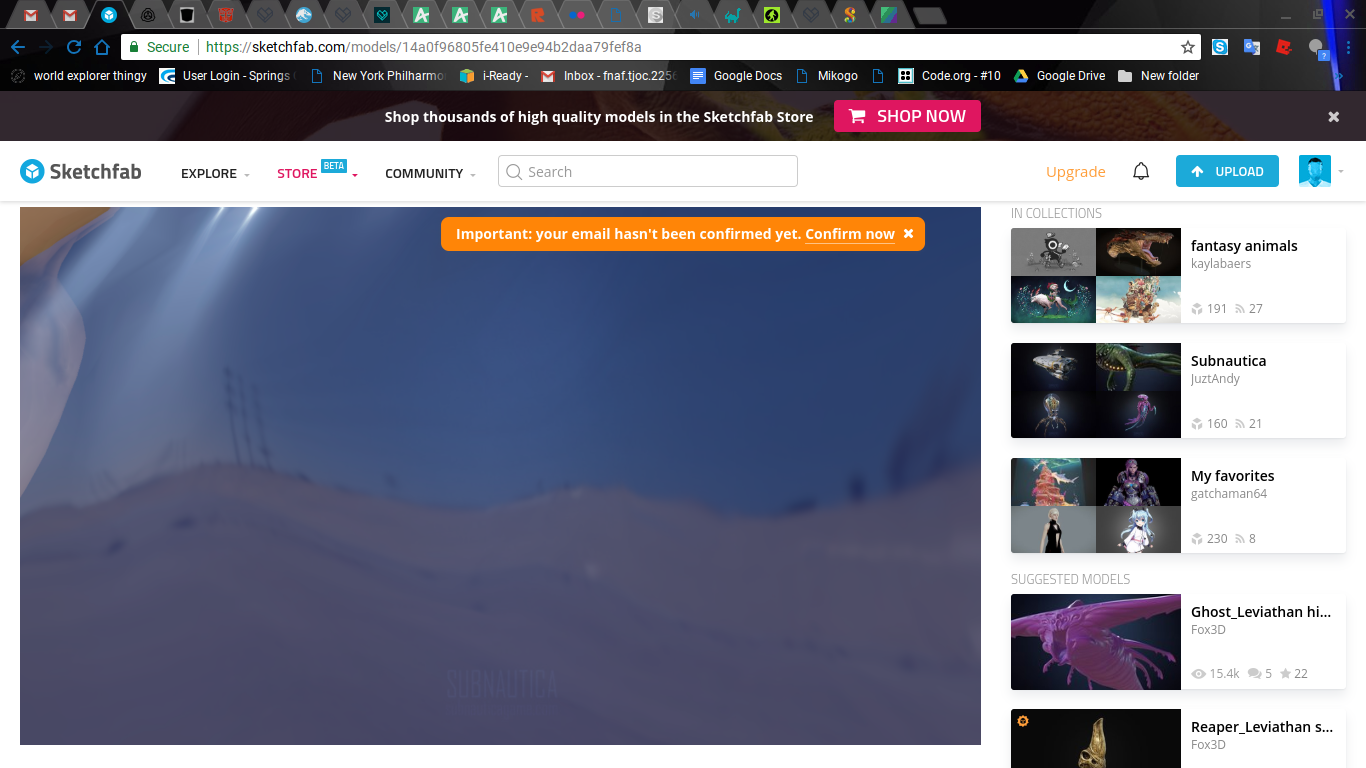
Task: Switch to the first Gmail tab
Action: [x=31, y=15]
